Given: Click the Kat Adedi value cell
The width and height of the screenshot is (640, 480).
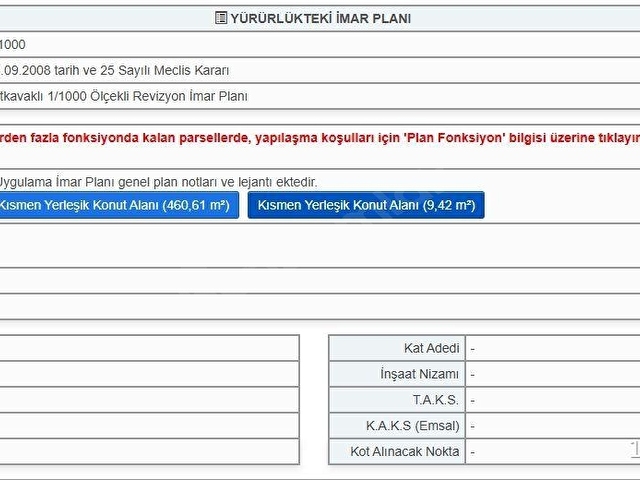Looking at the screenshot, I should [x=553, y=348].
